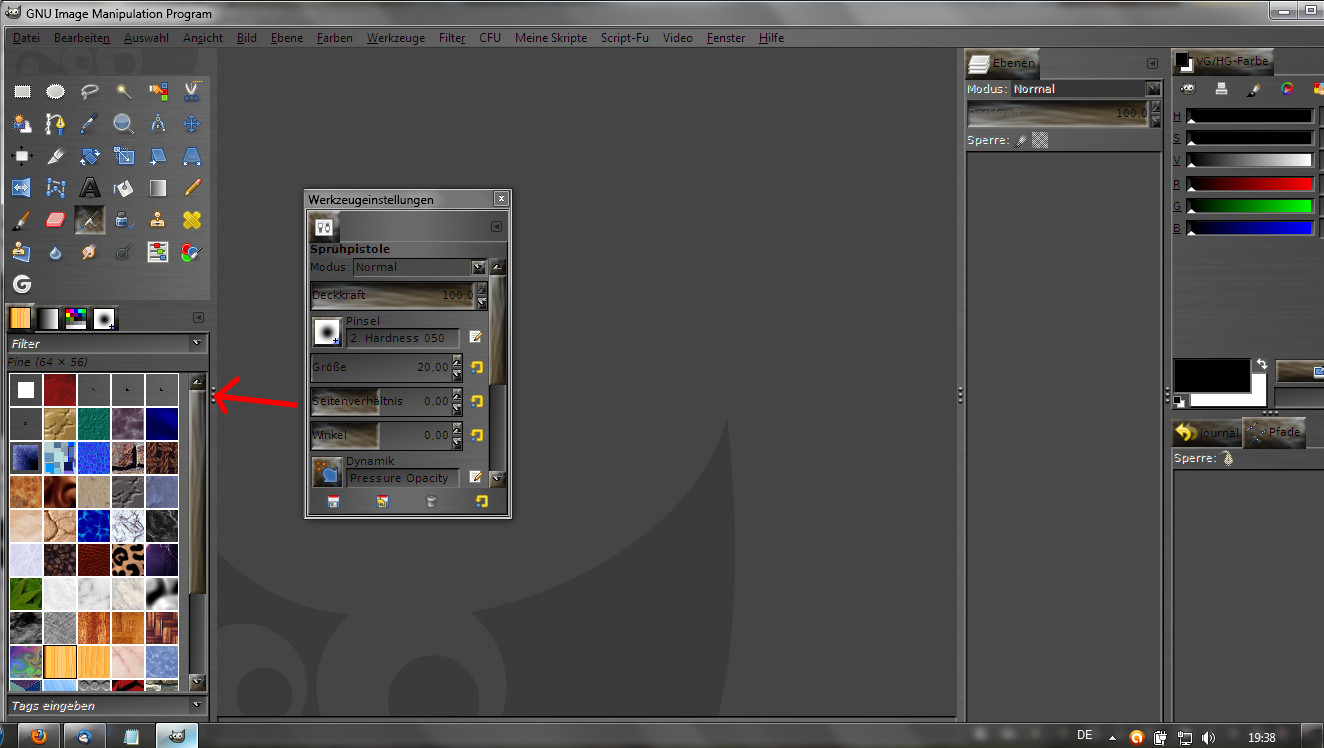Viewport: 1324px width, 748px height.
Task: Select the Eraser tool
Action: (56, 220)
